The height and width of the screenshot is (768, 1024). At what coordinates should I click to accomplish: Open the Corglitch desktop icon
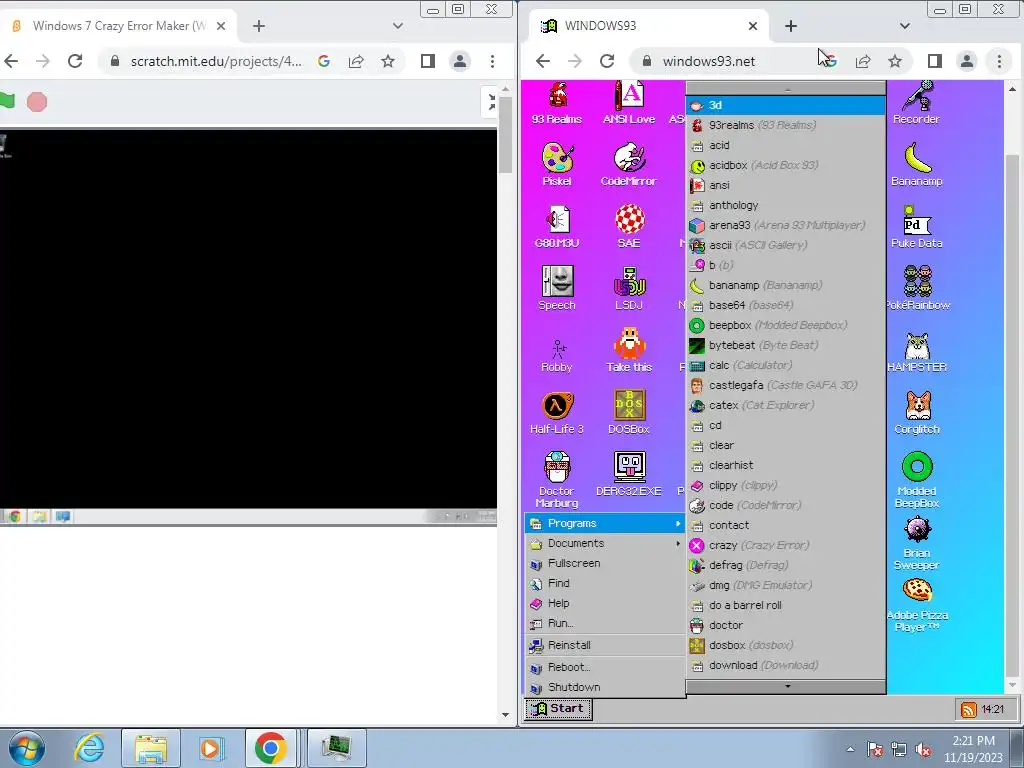tap(917, 412)
